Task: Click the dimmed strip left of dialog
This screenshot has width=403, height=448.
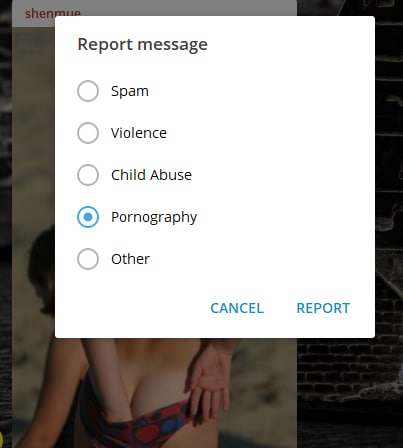Action: [x=33, y=200]
